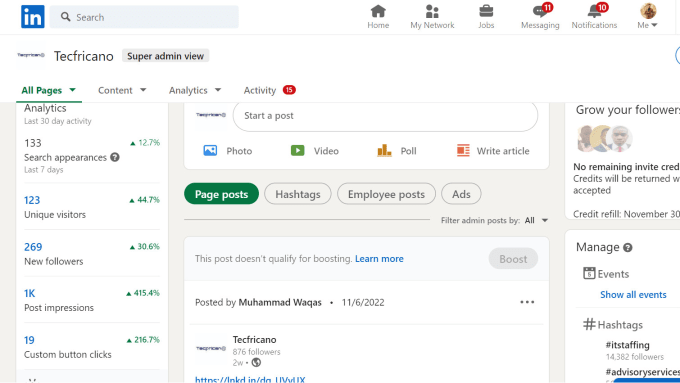Open Messaging with 11 unread

(x=540, y=17)
